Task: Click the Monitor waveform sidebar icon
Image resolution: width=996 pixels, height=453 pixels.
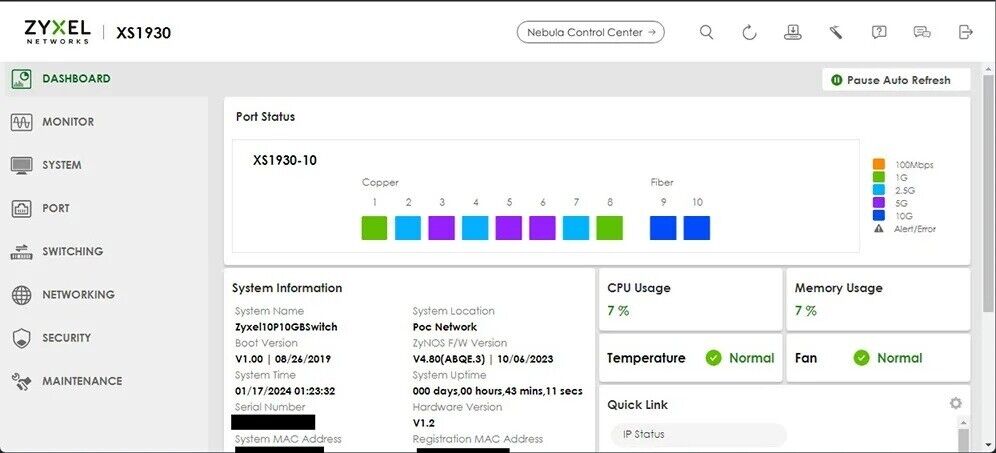Action: pos(22,122)
